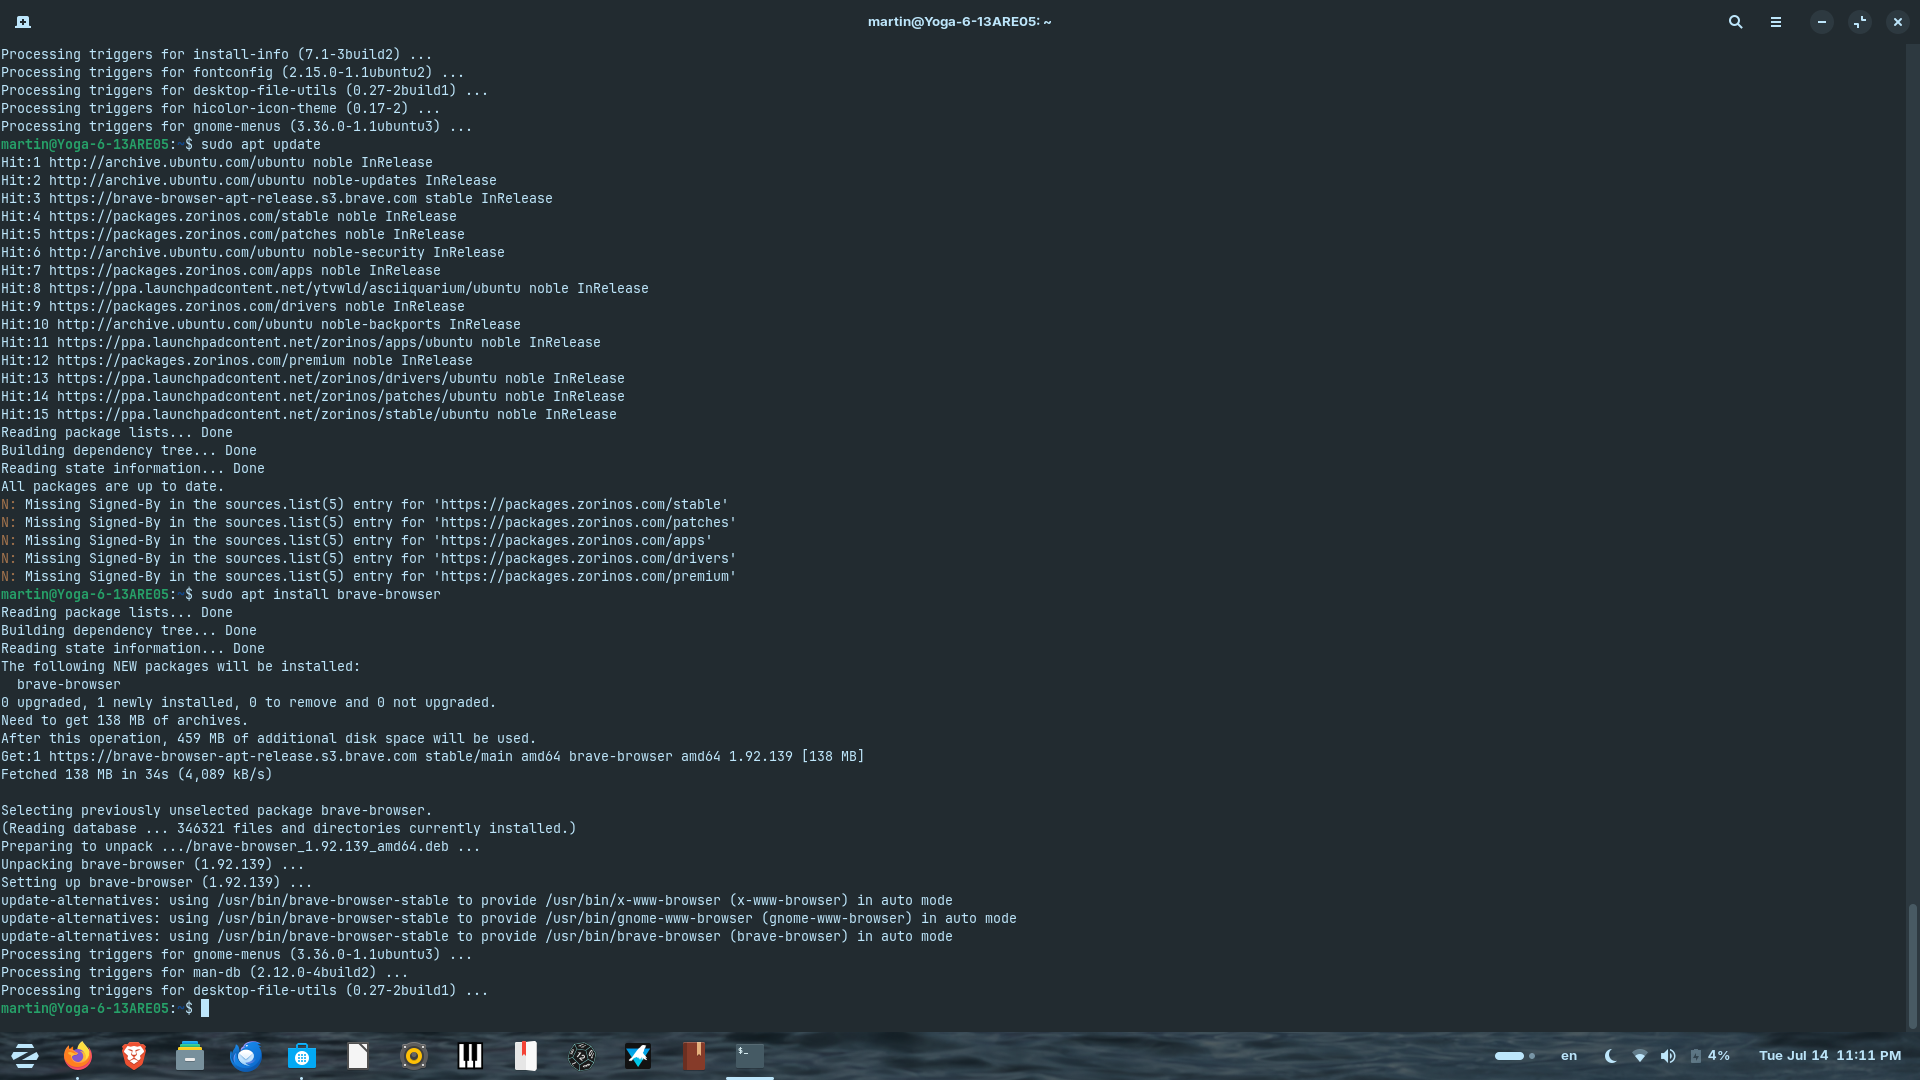Open the piano keyboard app icon
The height and width of the screenshot is (1080, 1920).
(x=470, y=1055)
